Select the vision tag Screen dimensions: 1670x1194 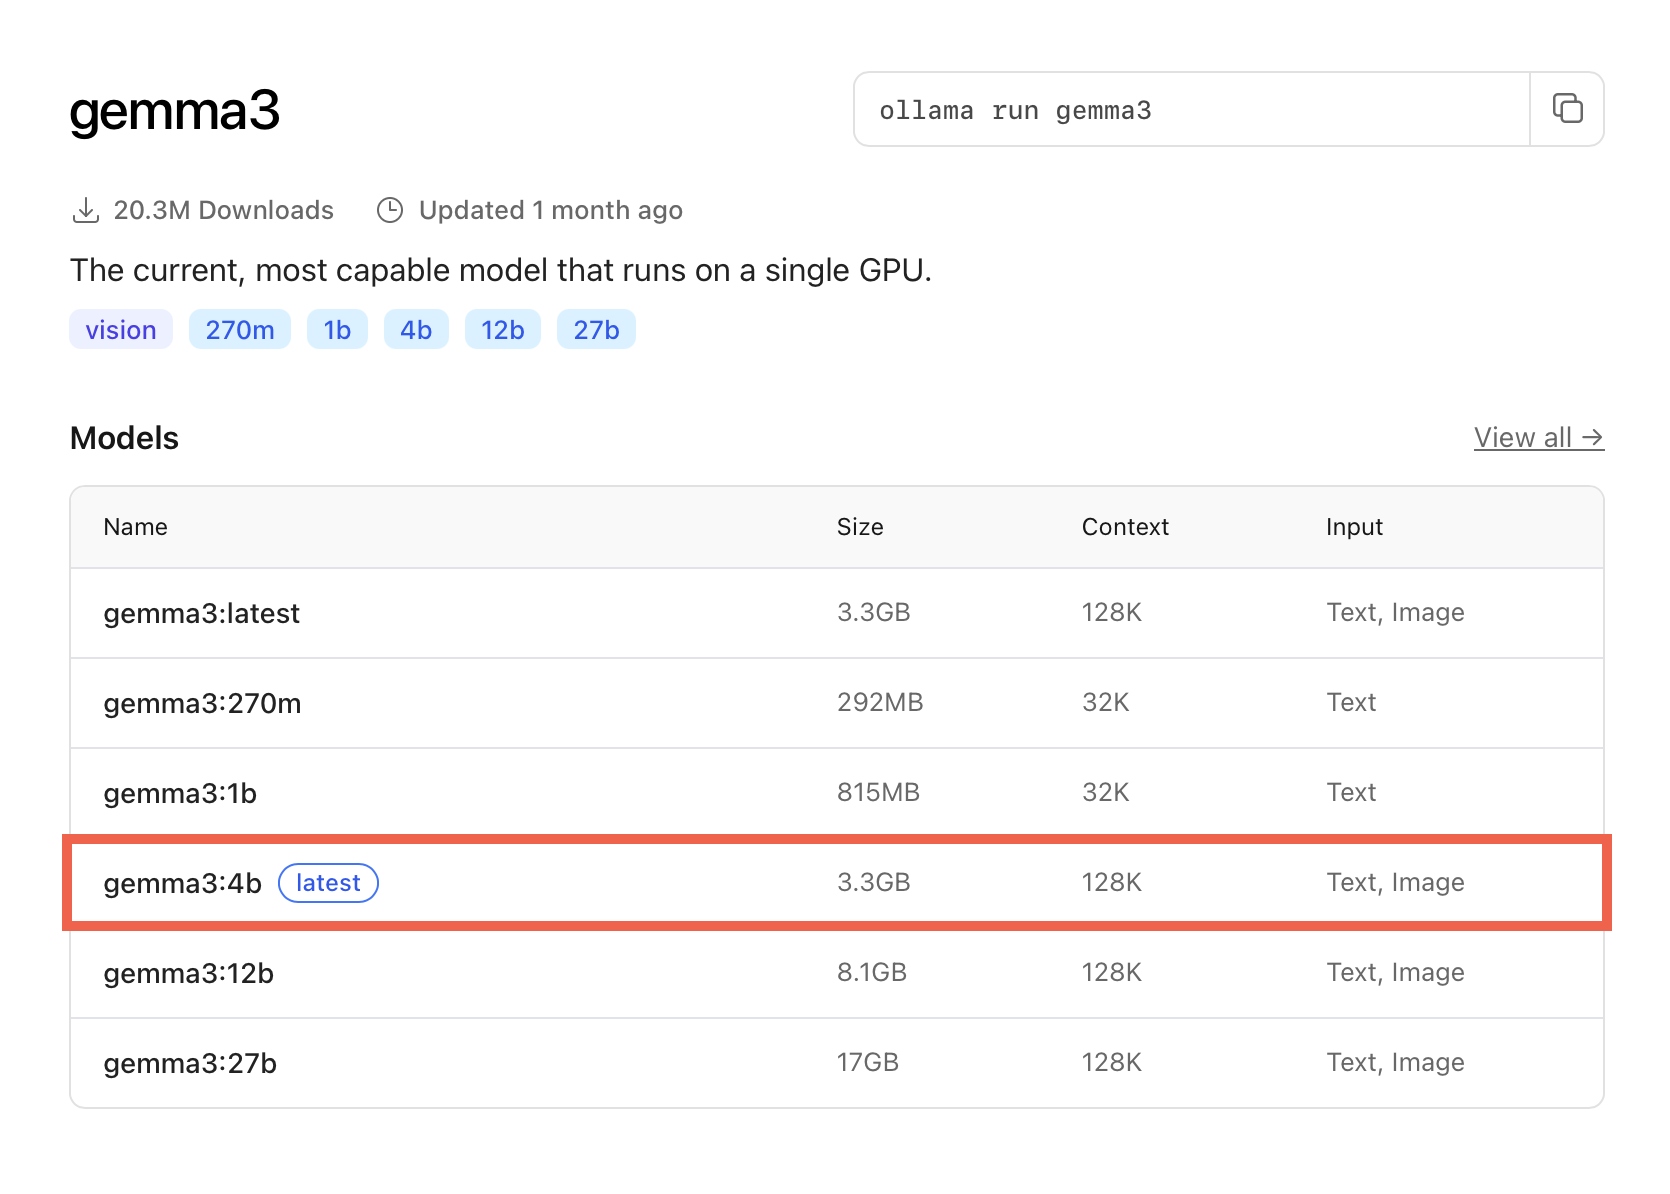point(121,330)
